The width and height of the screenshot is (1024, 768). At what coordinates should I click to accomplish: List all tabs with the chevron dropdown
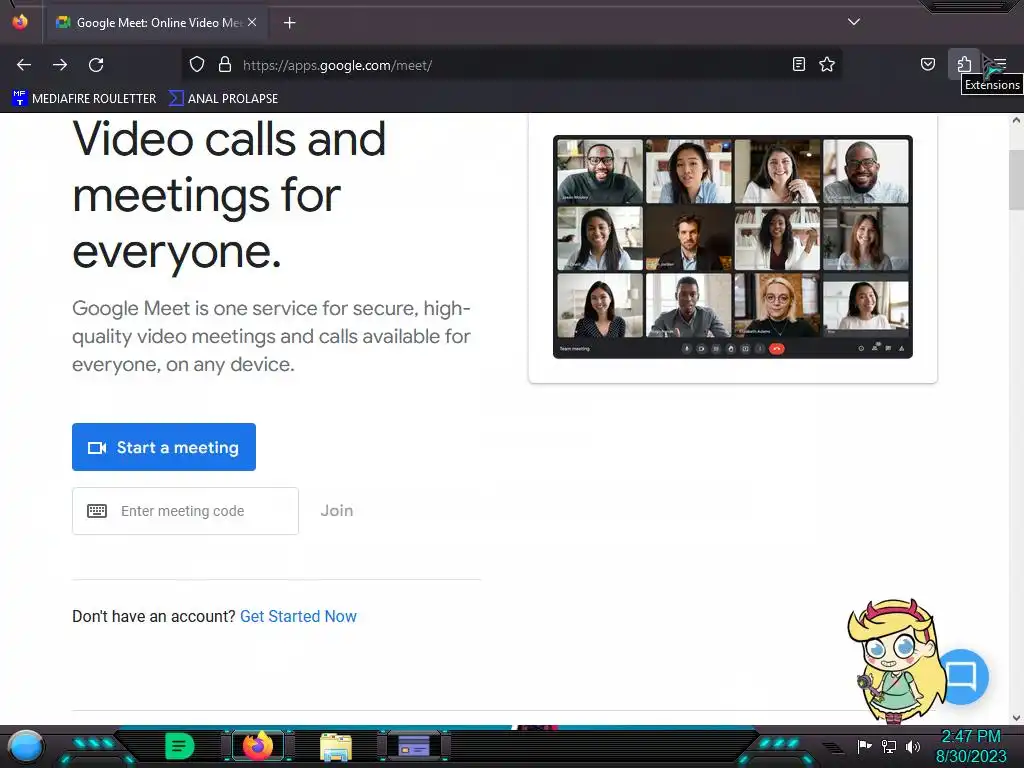pyautogui.click(x=853, y=22)
